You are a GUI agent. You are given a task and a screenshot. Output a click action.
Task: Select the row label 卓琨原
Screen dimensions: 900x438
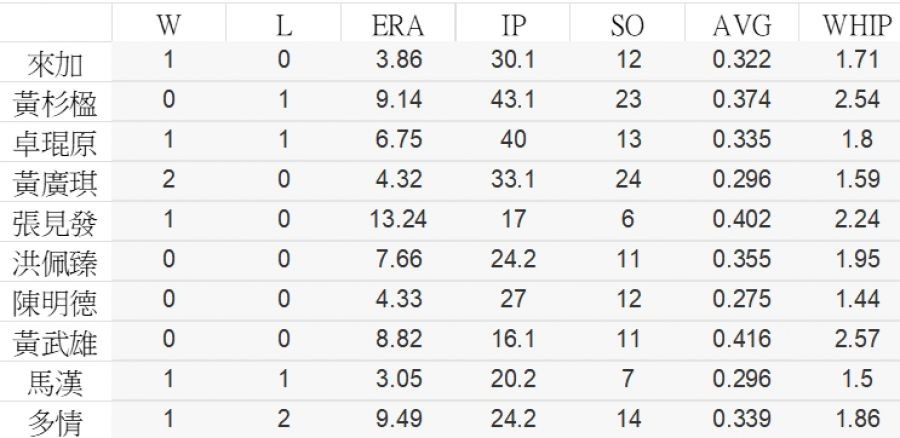(54, 144)
